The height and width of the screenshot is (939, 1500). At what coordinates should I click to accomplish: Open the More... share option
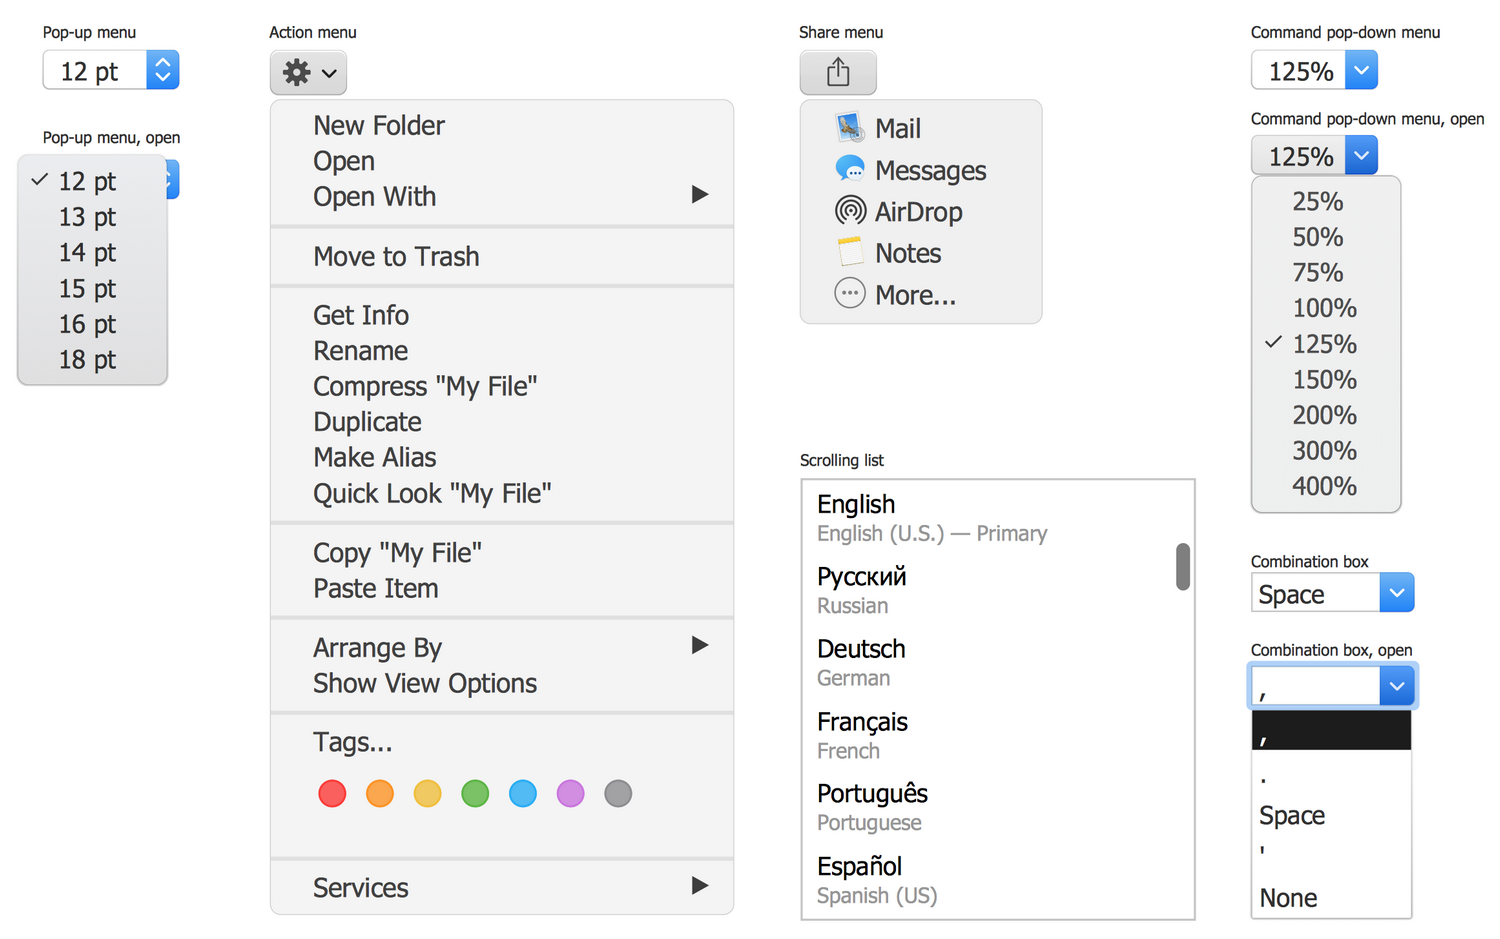pos(914,295)
